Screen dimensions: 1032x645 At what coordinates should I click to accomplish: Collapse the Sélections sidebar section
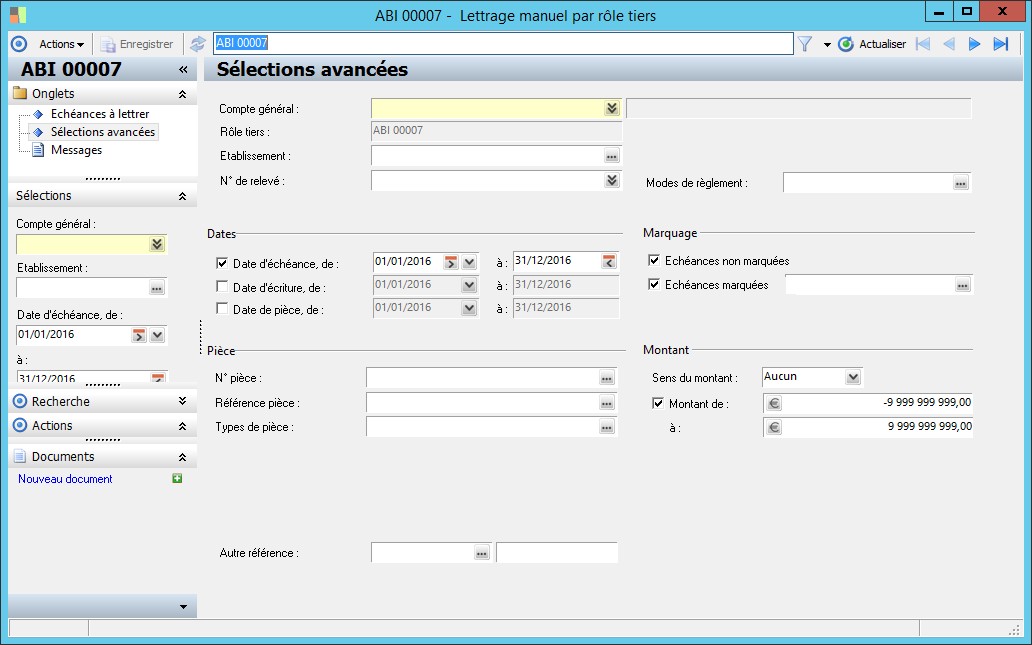pos(182,196)
